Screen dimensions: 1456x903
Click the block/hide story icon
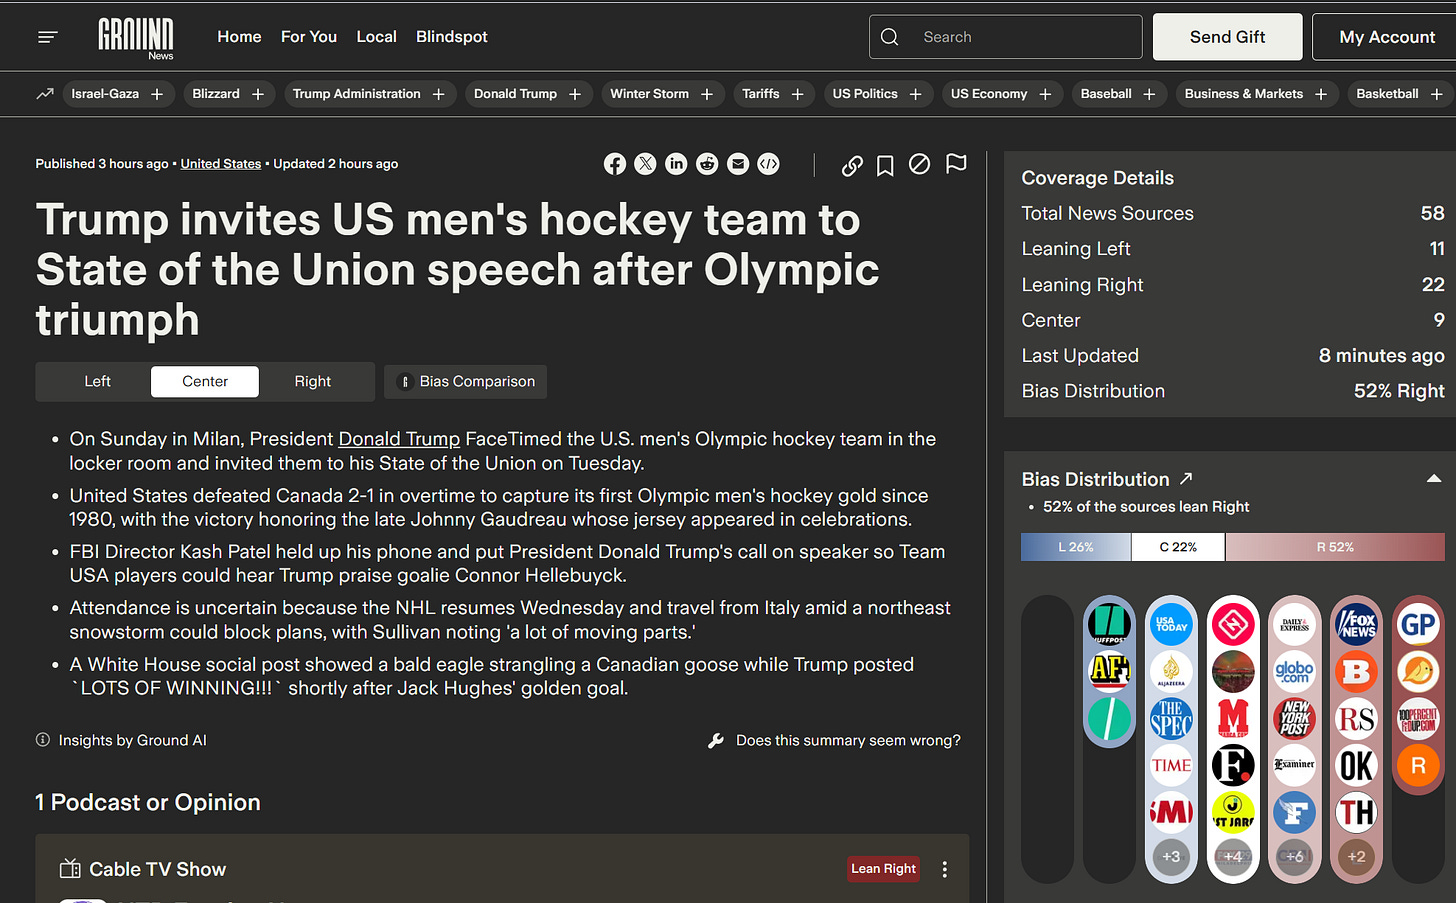pyautogui.click(x=919, y=164)
